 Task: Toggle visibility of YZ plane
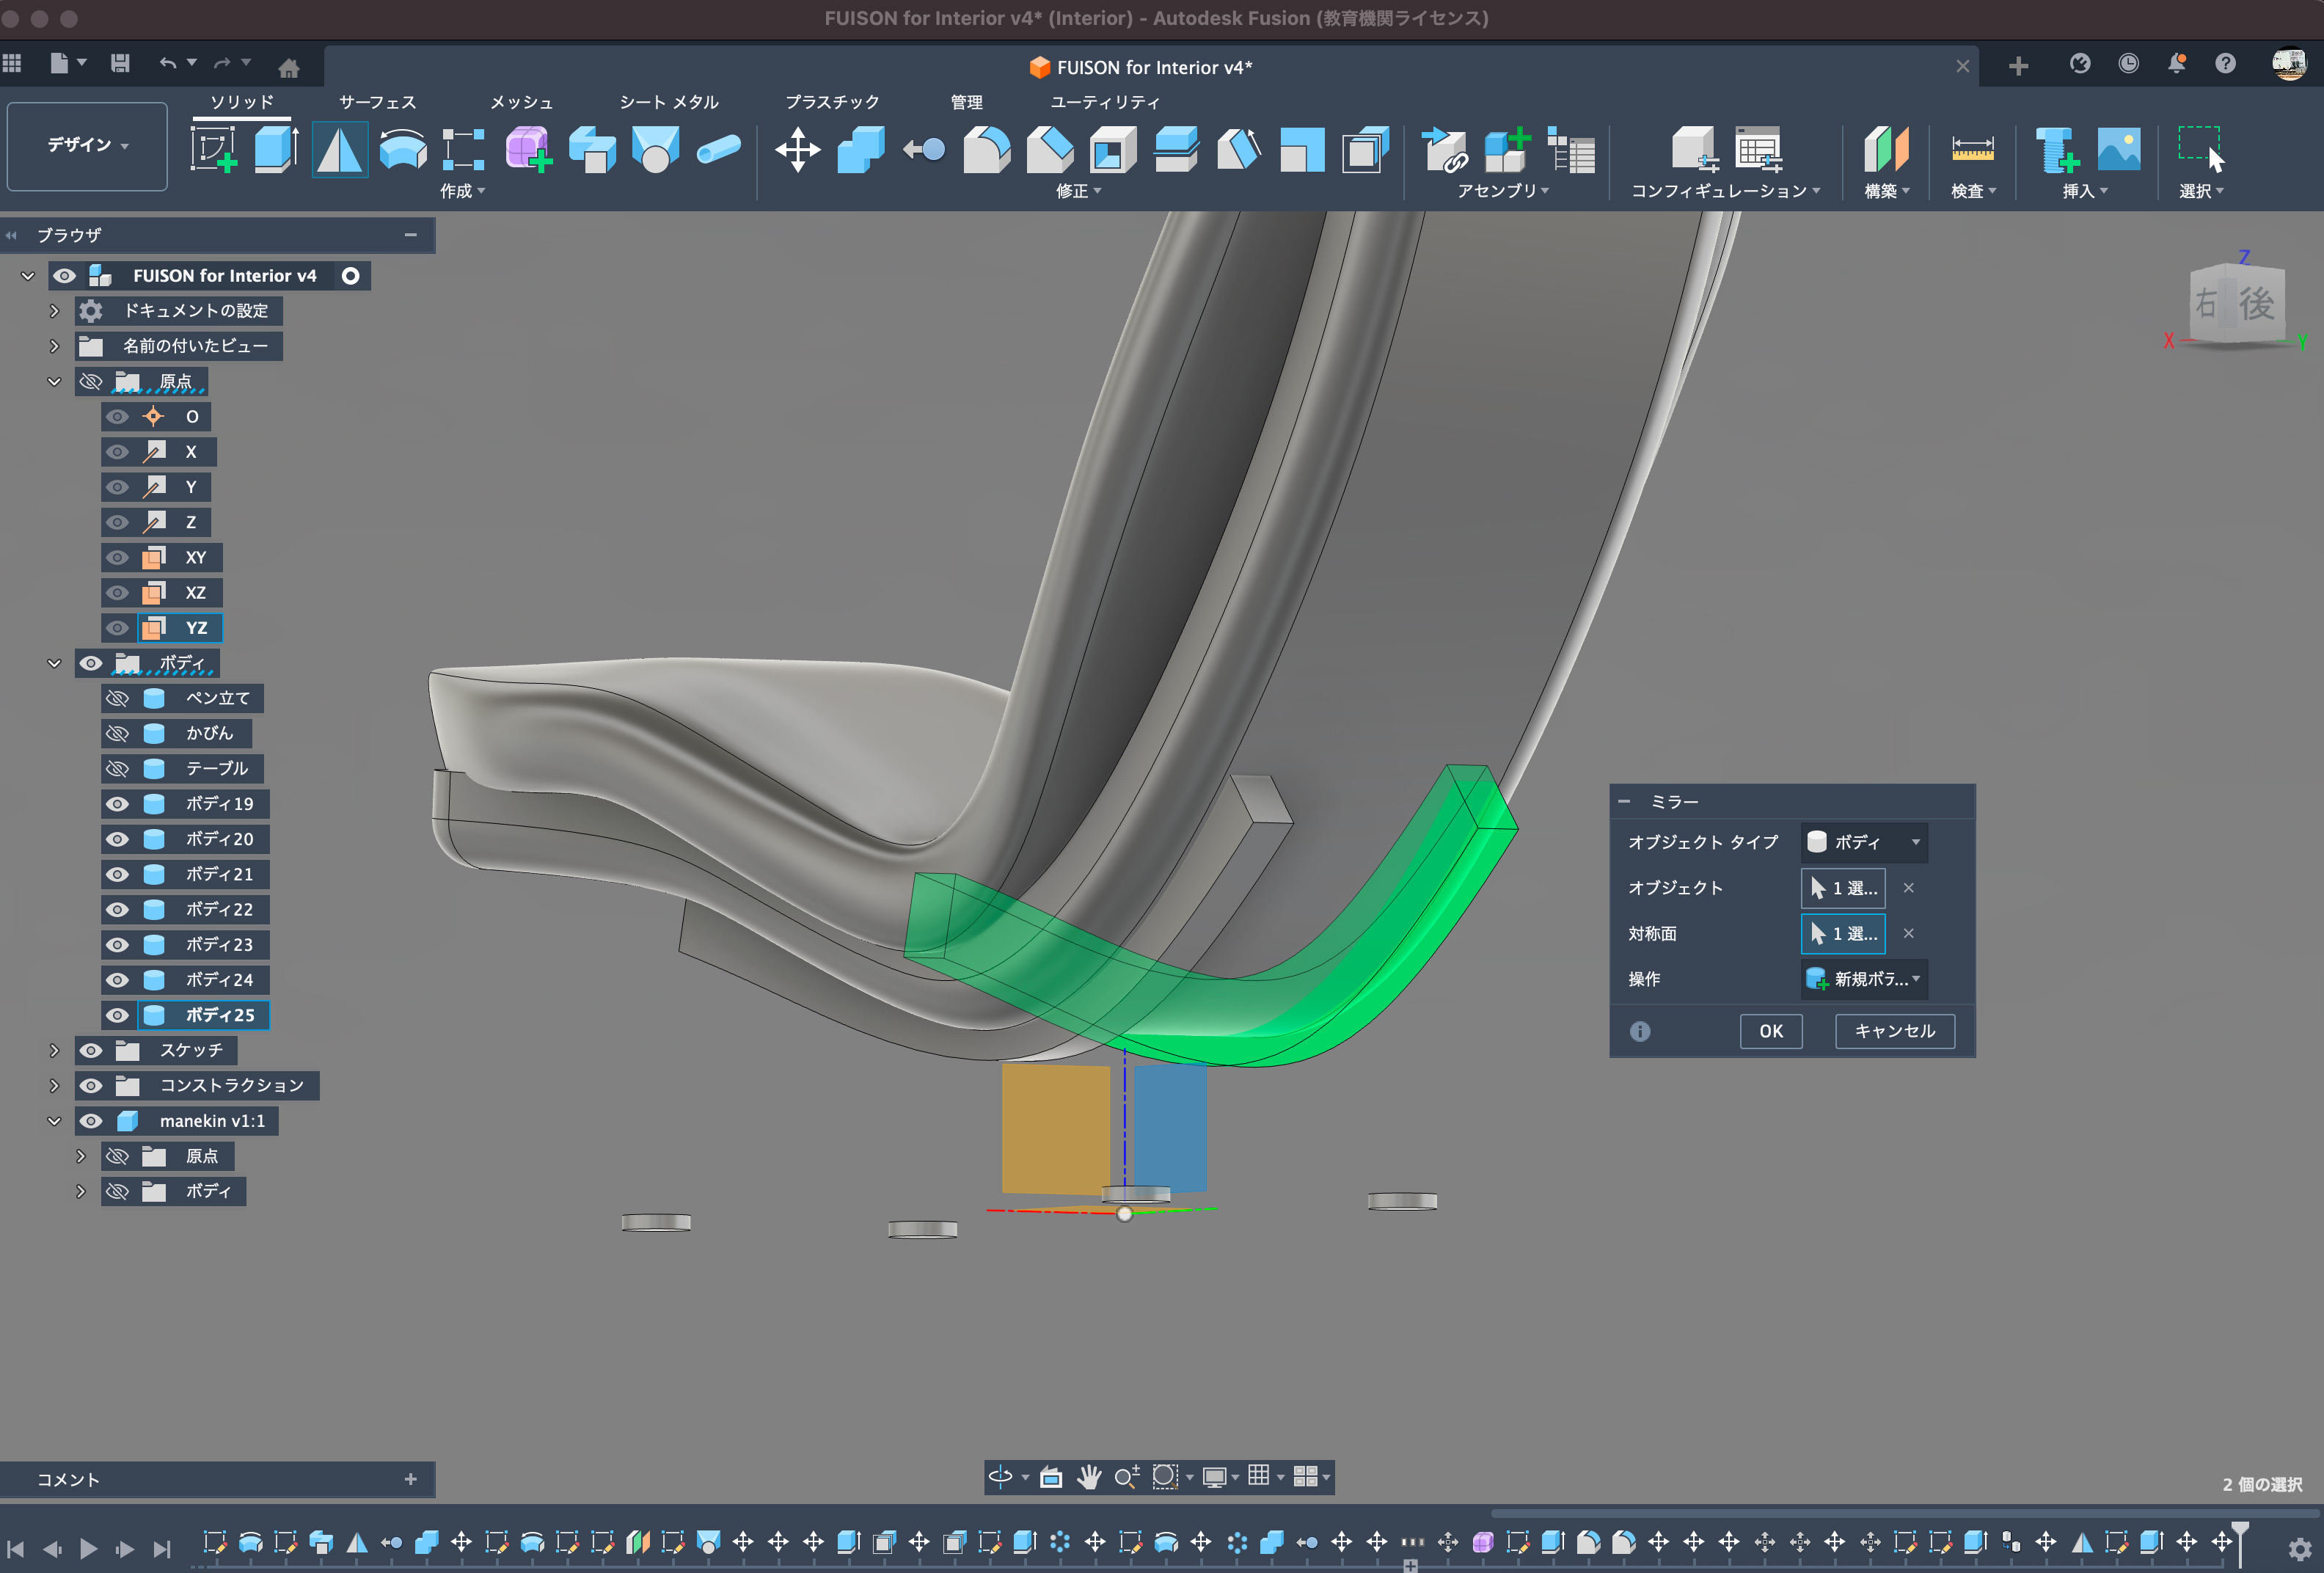click(118, 628)
